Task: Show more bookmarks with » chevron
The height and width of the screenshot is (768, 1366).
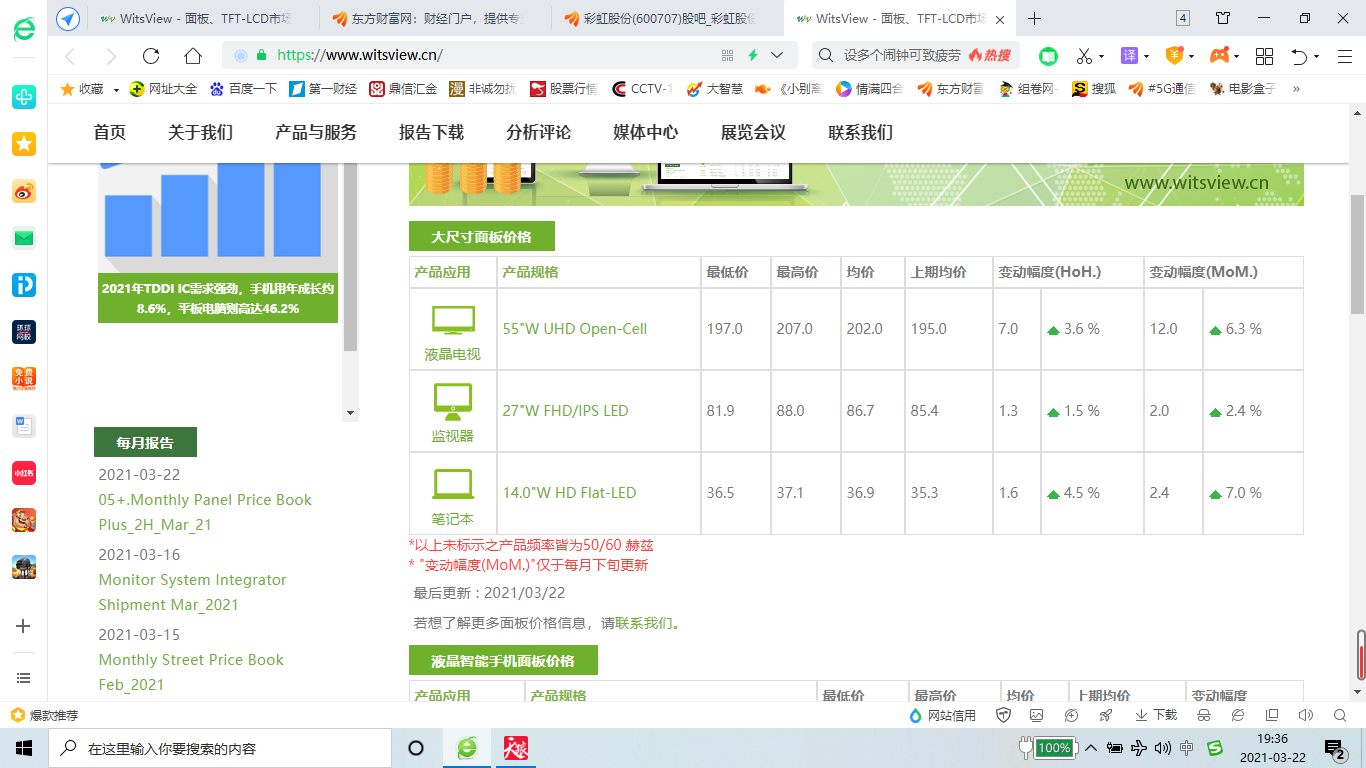Action: point(1296,89)
